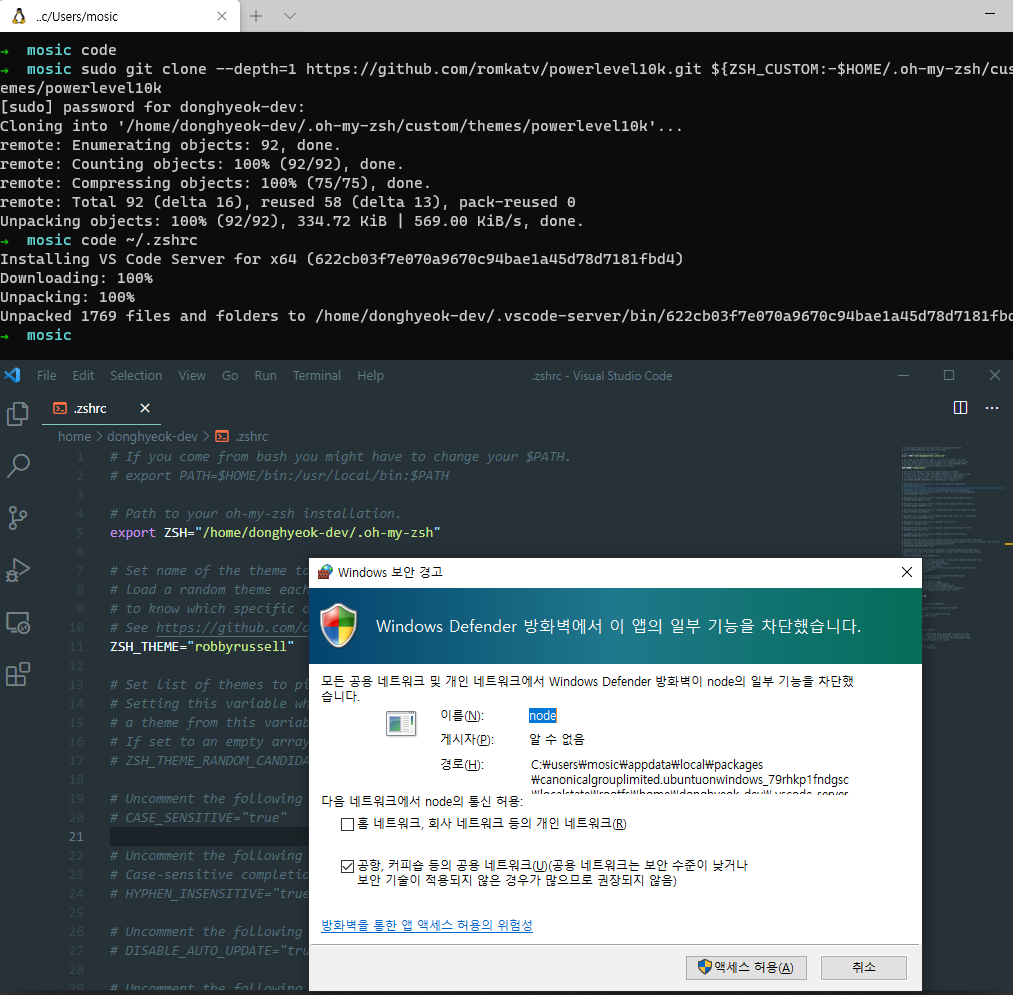
Task: Open the Selection menu
Action: [x=136, y=375]
